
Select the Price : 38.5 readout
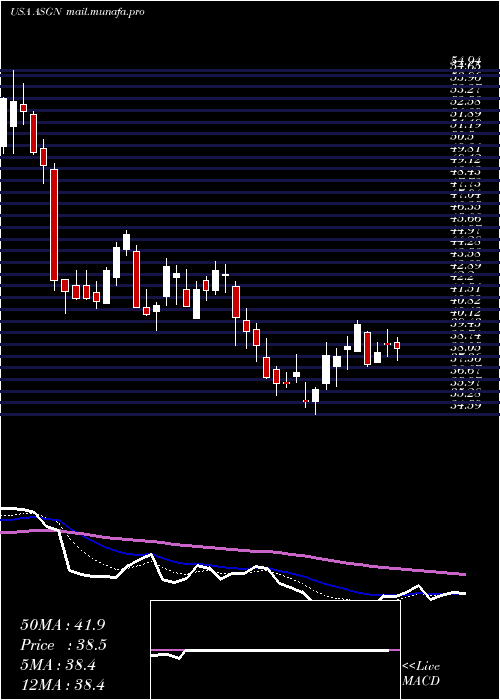(x=64, y=645)
